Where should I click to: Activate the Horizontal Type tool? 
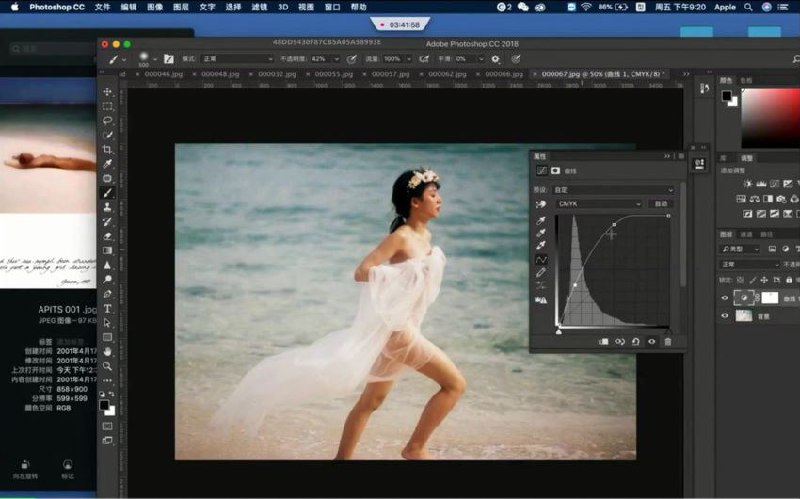point(108,308)
